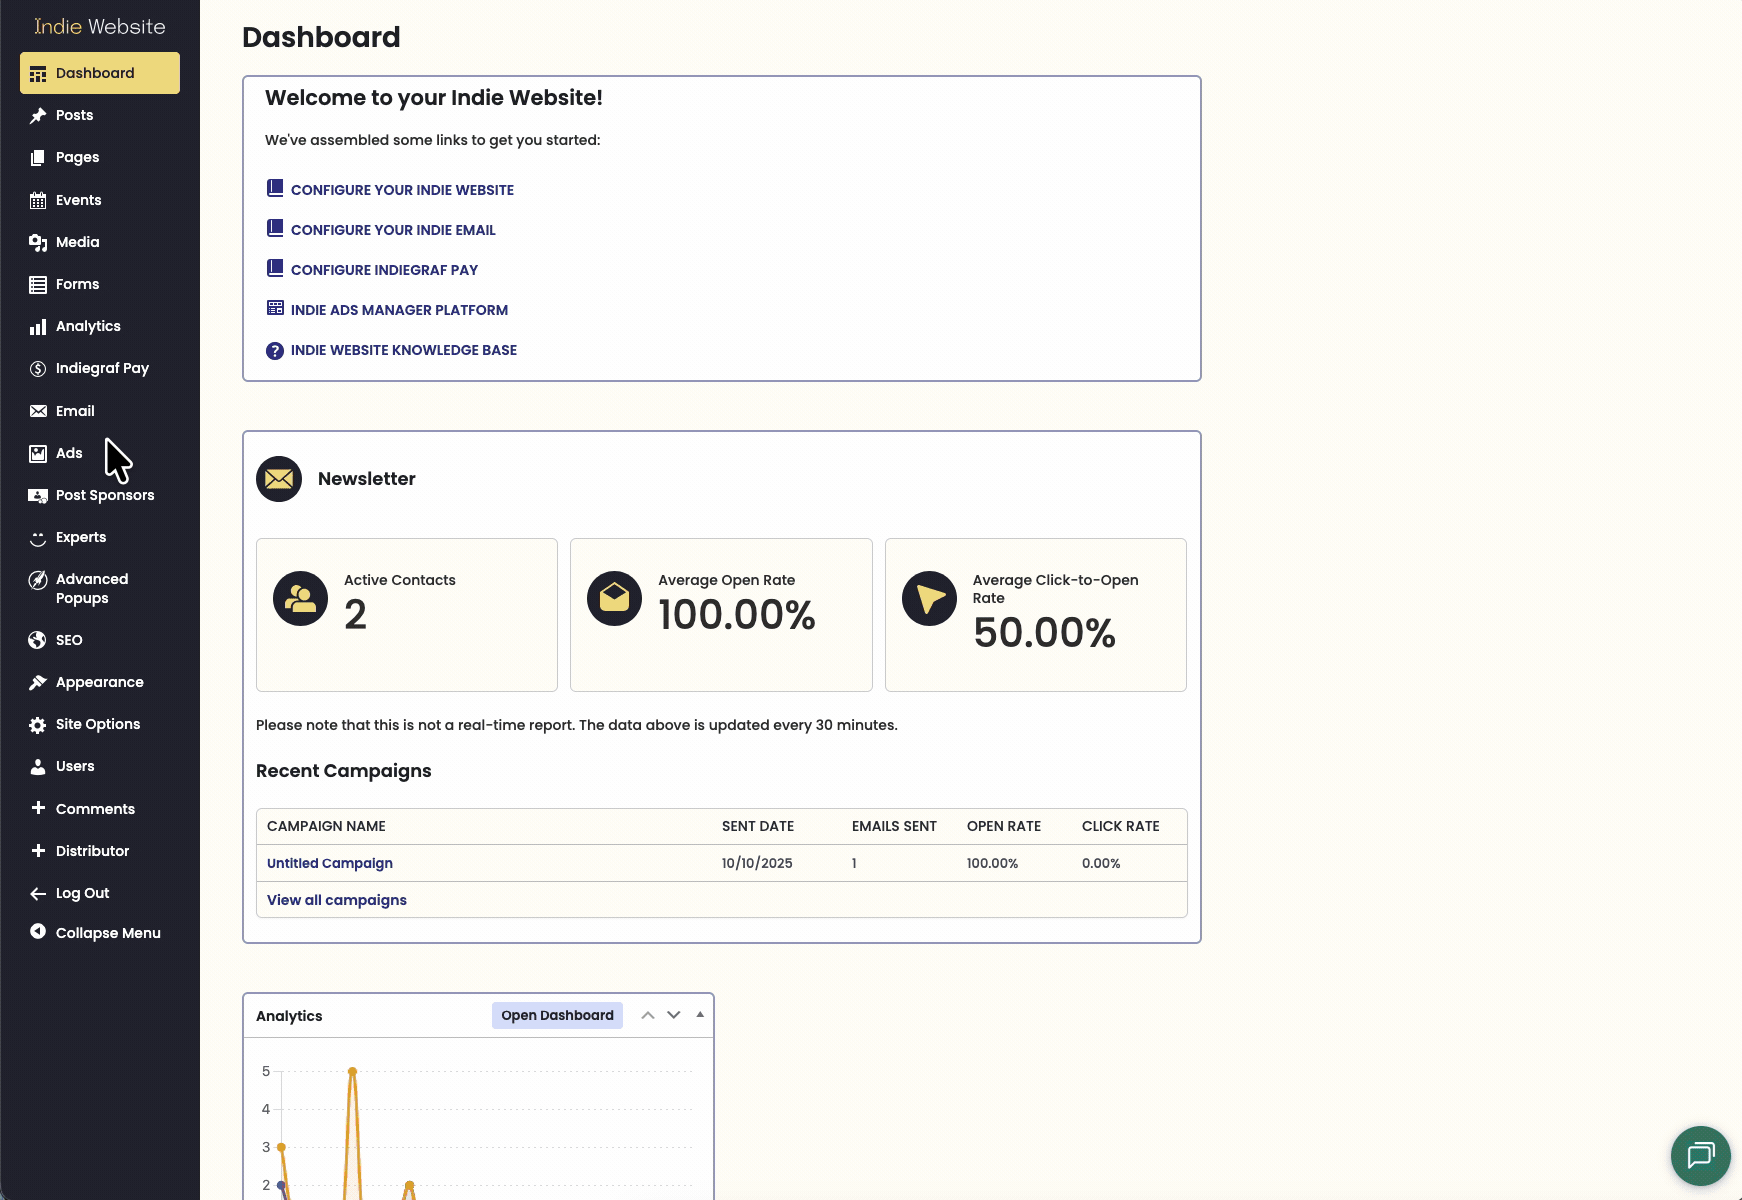Click the Active Contacts people icon
Image resolution: width=1742 pixels, height=1200 pixels.
click(300, 598)
